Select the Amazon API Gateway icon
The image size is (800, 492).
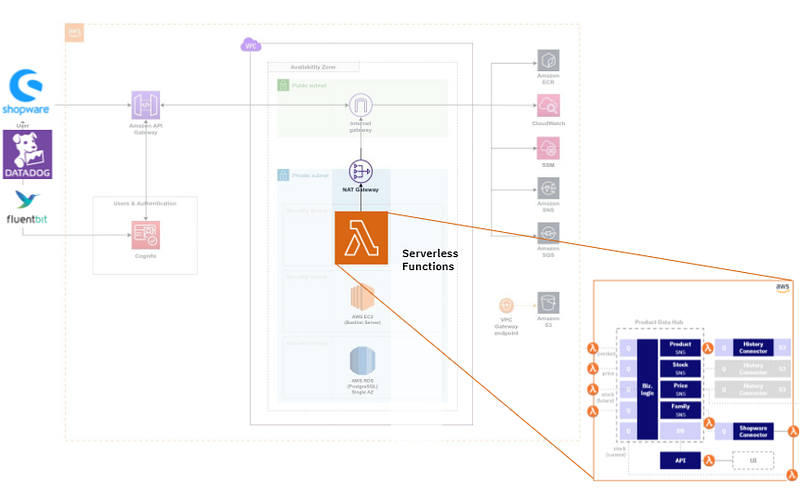(x=146, y=105)
